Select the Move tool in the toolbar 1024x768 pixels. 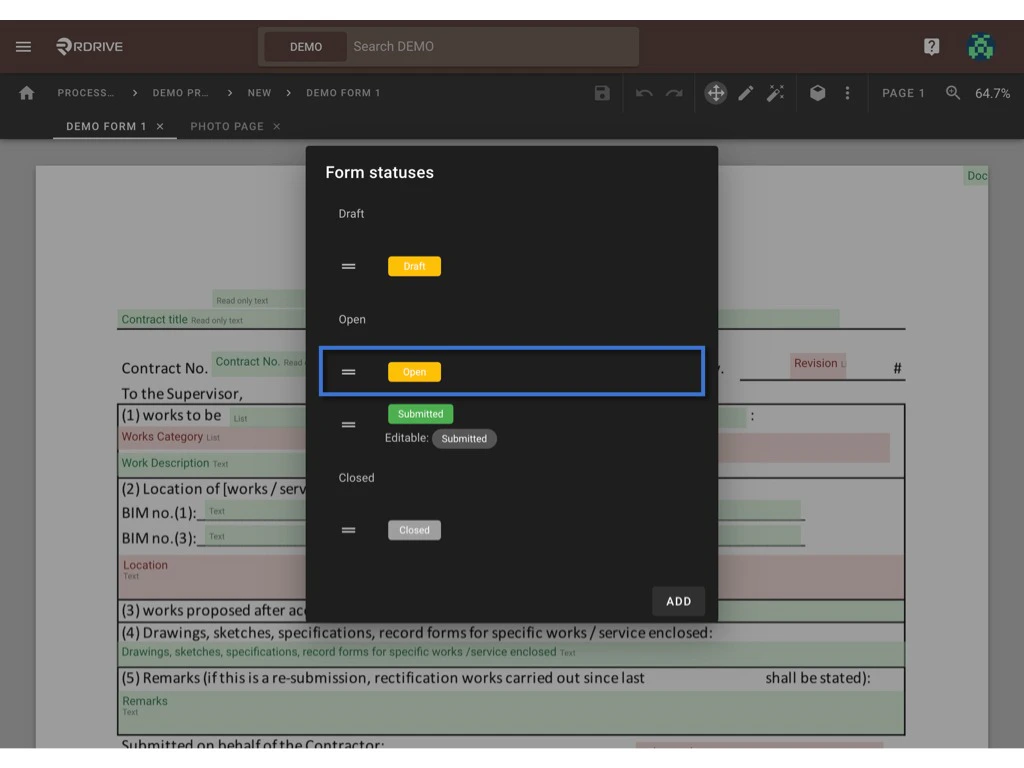click(x=715, y=92)
